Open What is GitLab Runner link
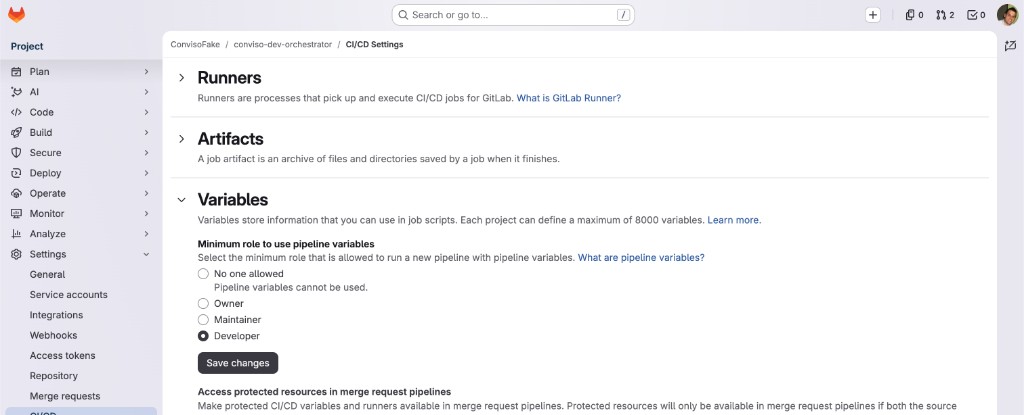 [x=569, y=98]
